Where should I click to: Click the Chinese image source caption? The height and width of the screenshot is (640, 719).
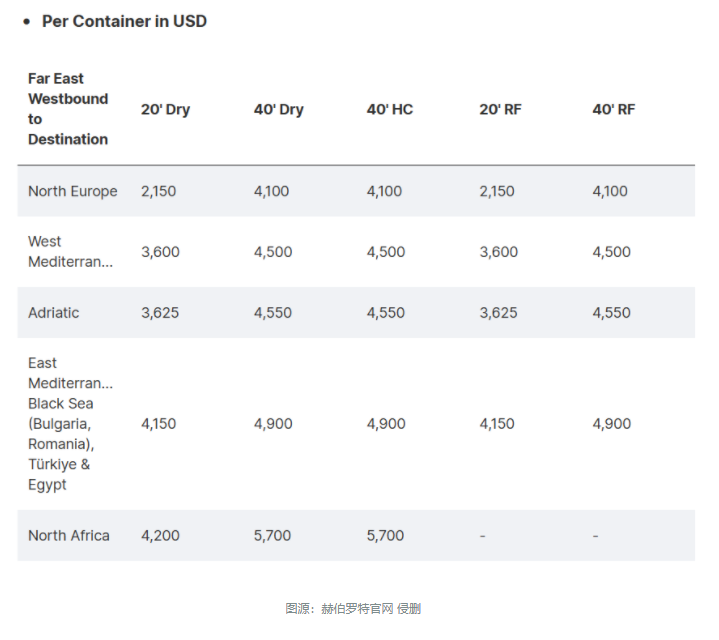pos(353,608)
